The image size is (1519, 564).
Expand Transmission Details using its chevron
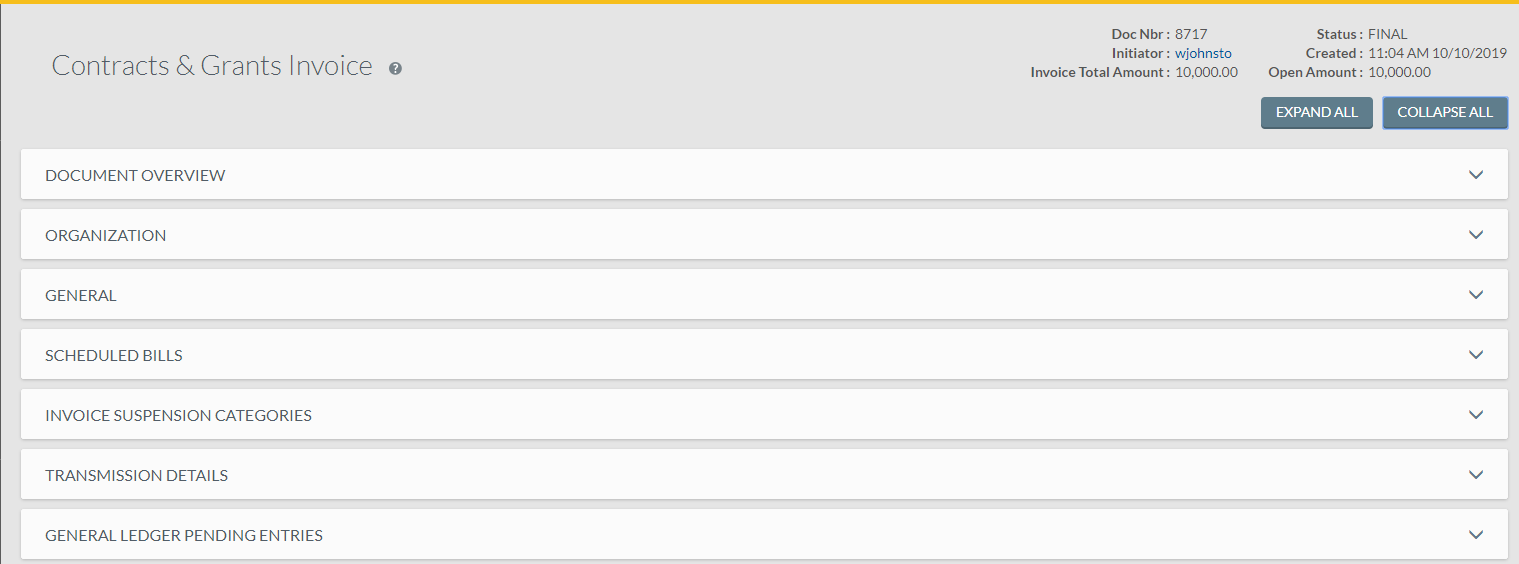[x=1476, y=475]
